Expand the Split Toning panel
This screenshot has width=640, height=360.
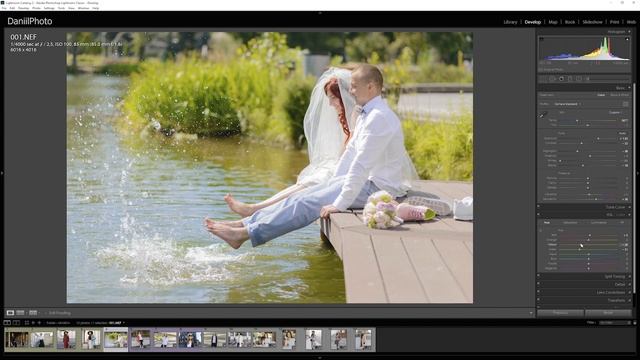[629, 276]
